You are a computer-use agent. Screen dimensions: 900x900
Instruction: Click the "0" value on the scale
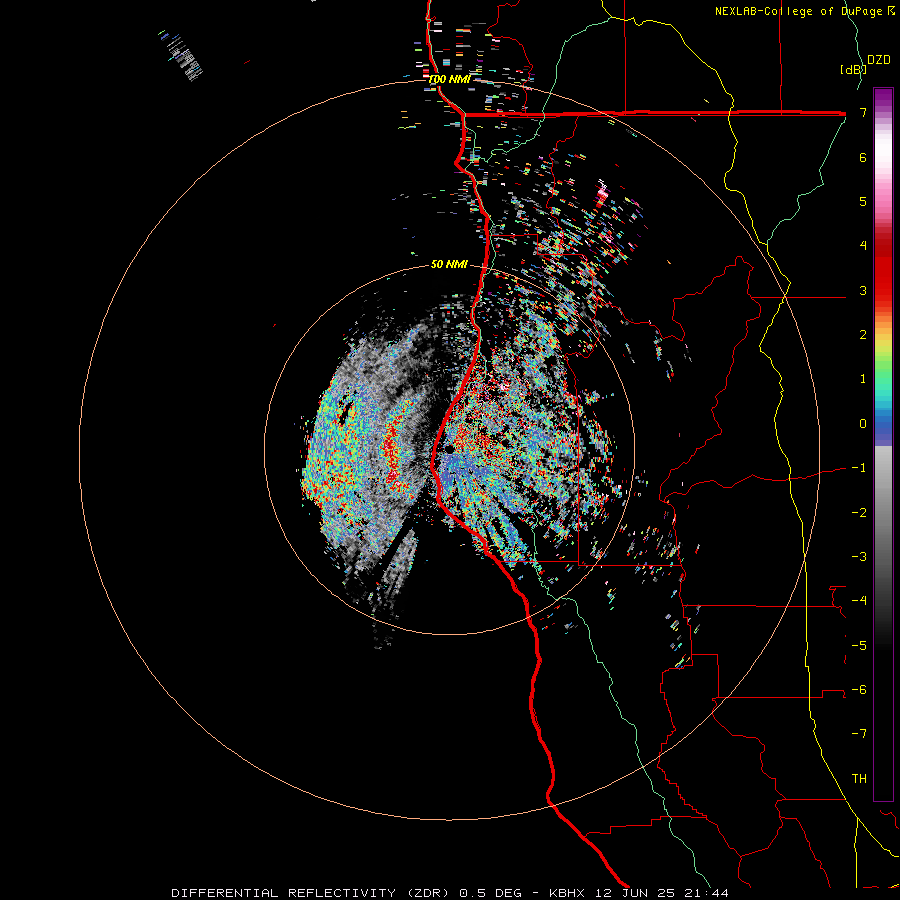click(x=863, y=424)
